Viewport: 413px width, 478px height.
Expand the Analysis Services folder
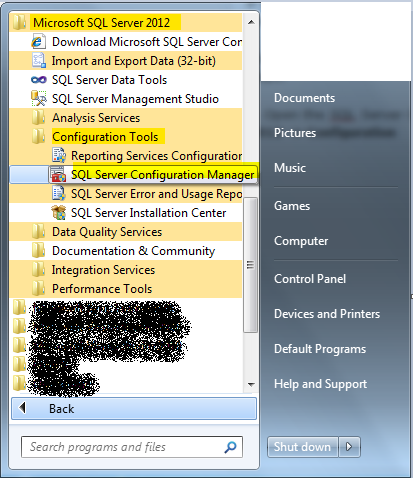click(x=126, y=118)
